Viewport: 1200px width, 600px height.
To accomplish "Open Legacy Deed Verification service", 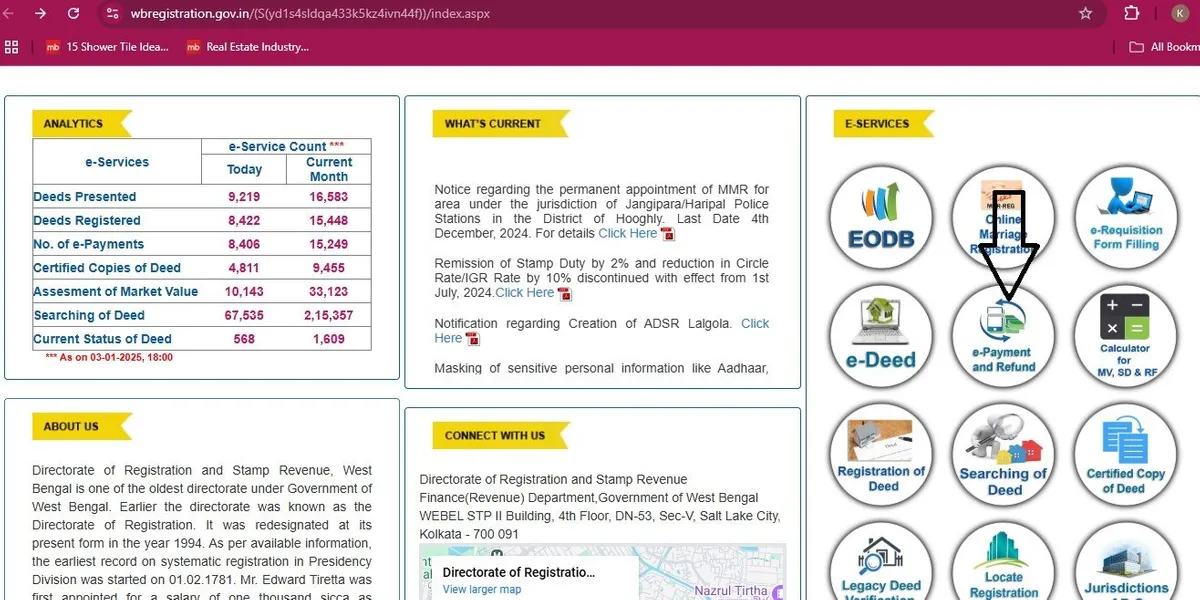I will (881, 570).
